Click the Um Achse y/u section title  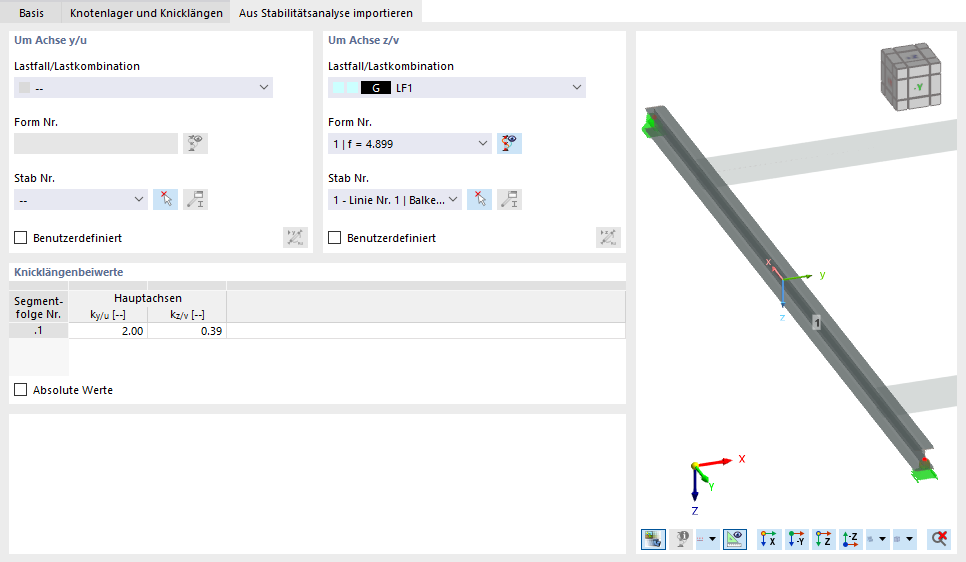[51, 40]
